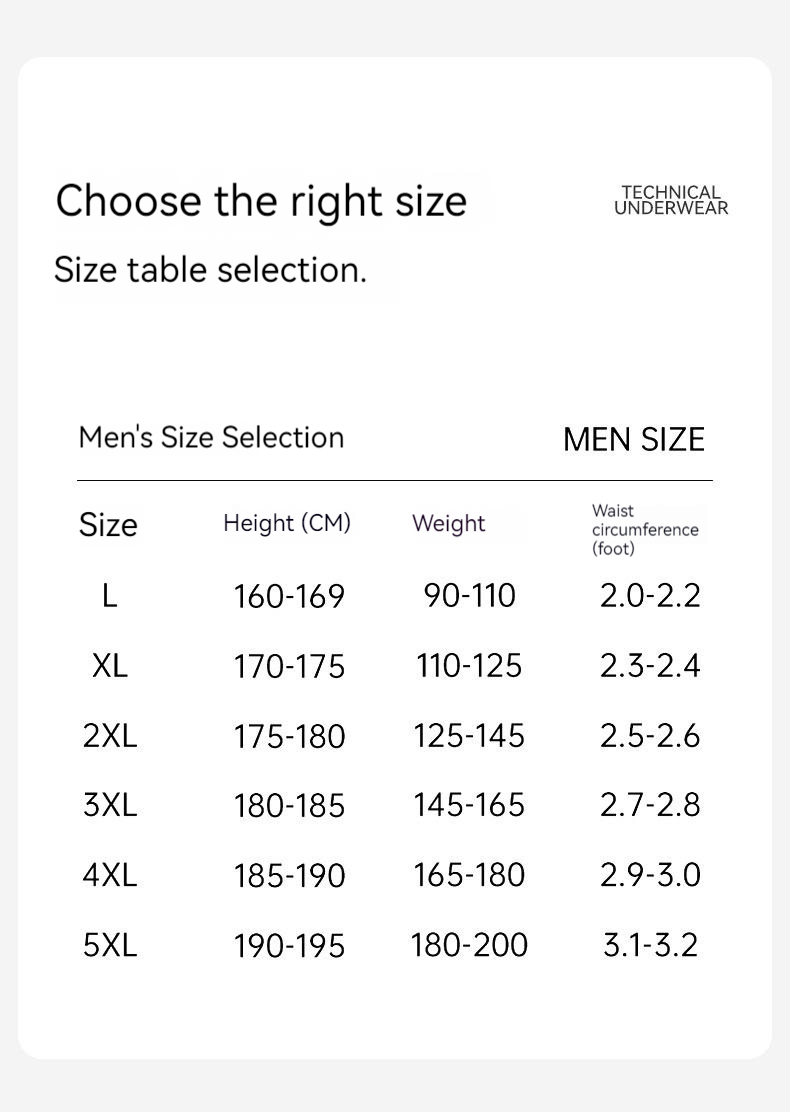Click the Weight column header
The image size is (790, 1112).
449,524
